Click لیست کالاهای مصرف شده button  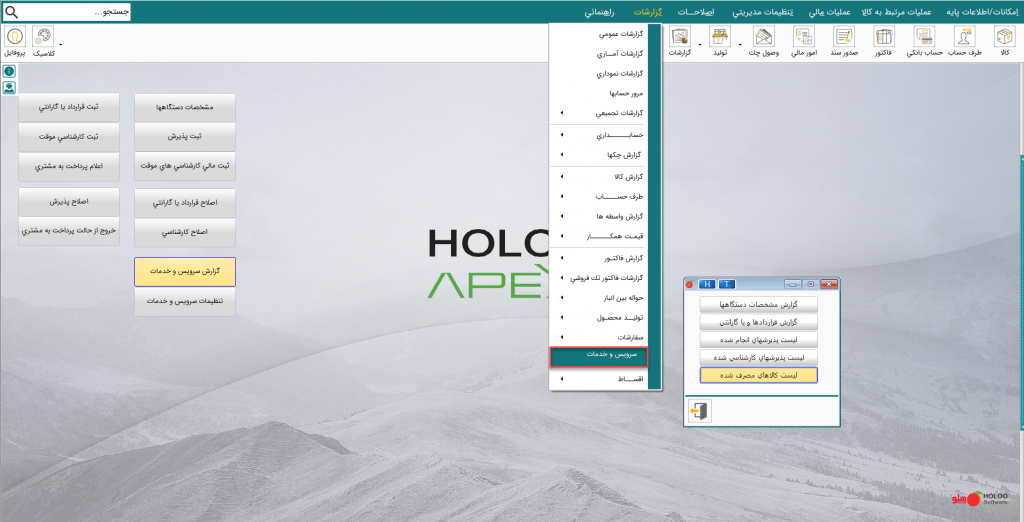click(758, 375)
